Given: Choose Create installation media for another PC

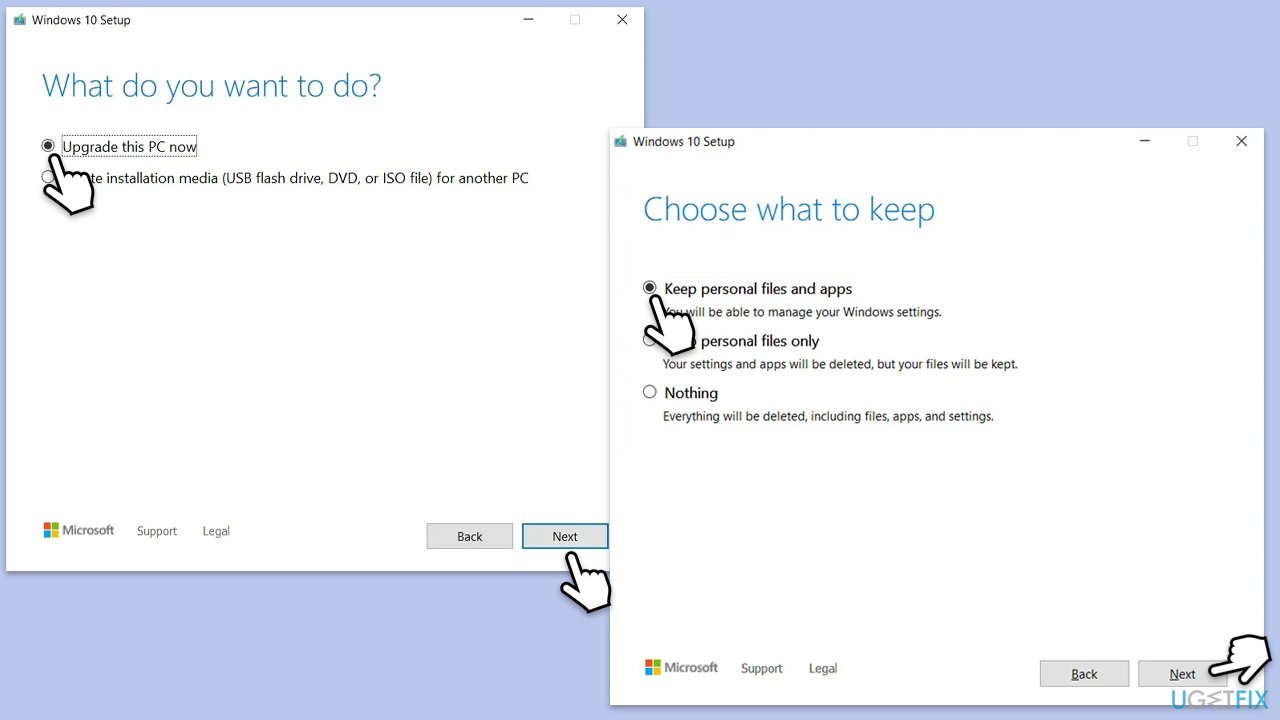Looking at the screenshot, I should pos(285,178).
